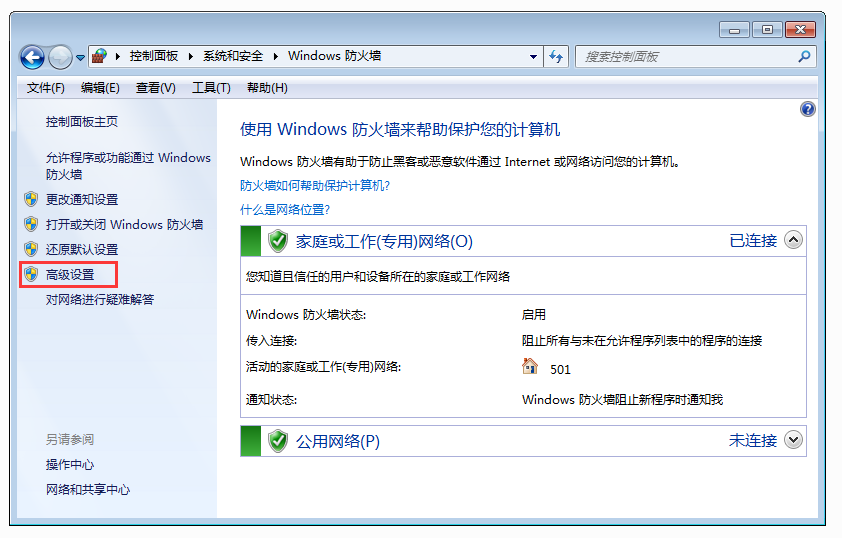Open the 编辑(E) menu

[x=100, y=88]
